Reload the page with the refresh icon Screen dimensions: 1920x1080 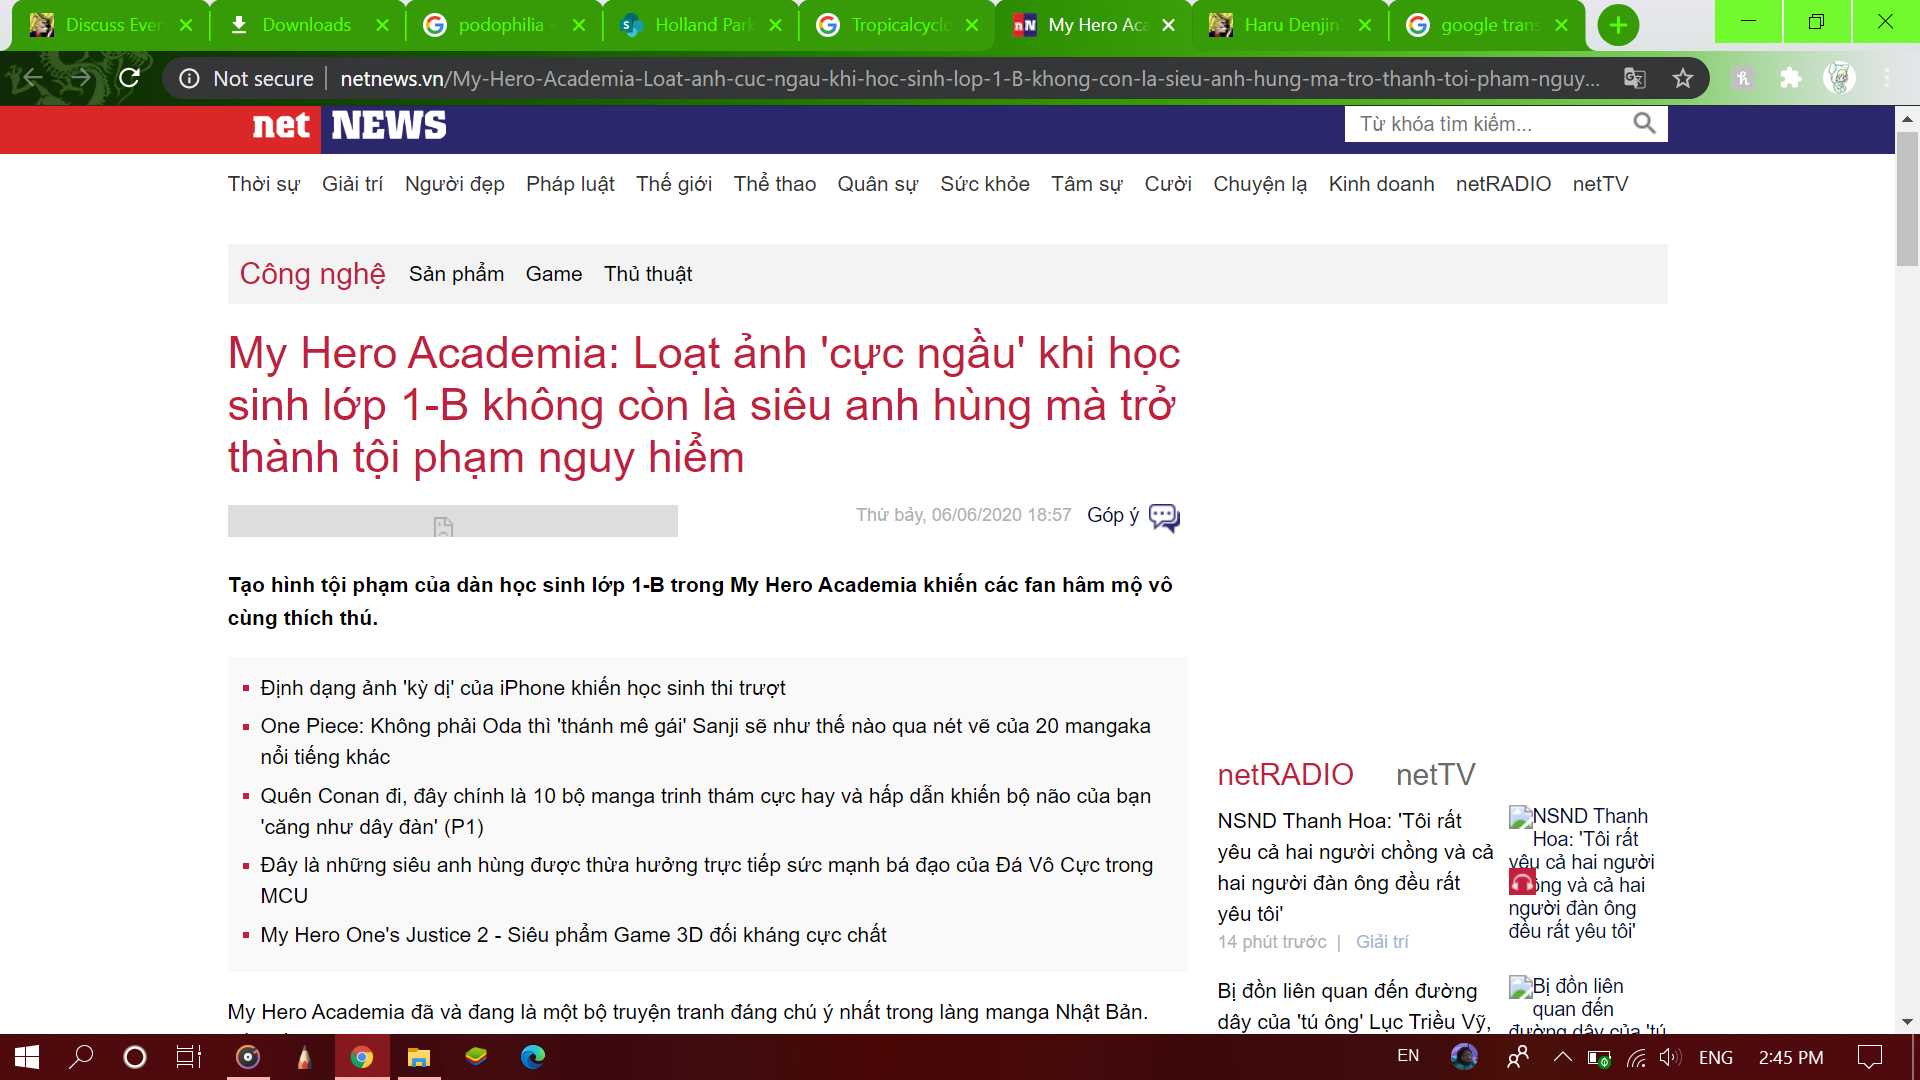click(x=129, y=78)
